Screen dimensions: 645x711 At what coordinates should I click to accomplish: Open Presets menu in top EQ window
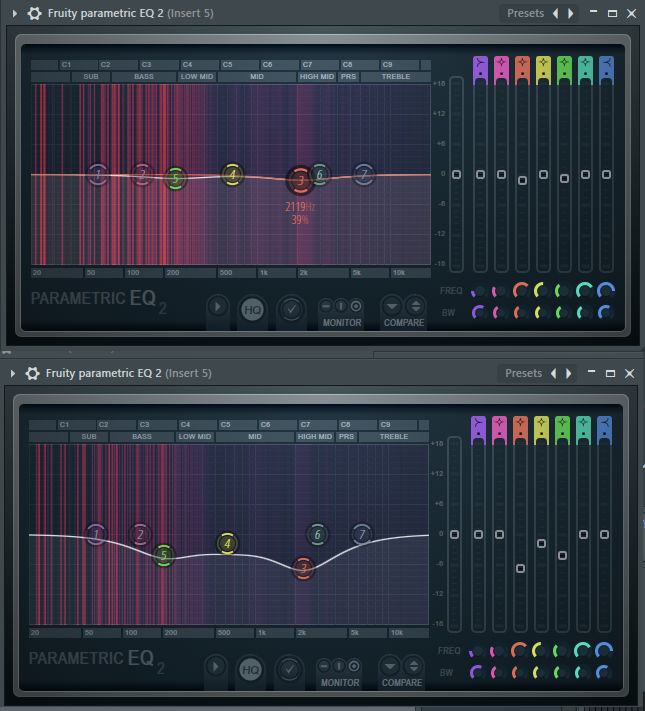(x=525, y=13)
